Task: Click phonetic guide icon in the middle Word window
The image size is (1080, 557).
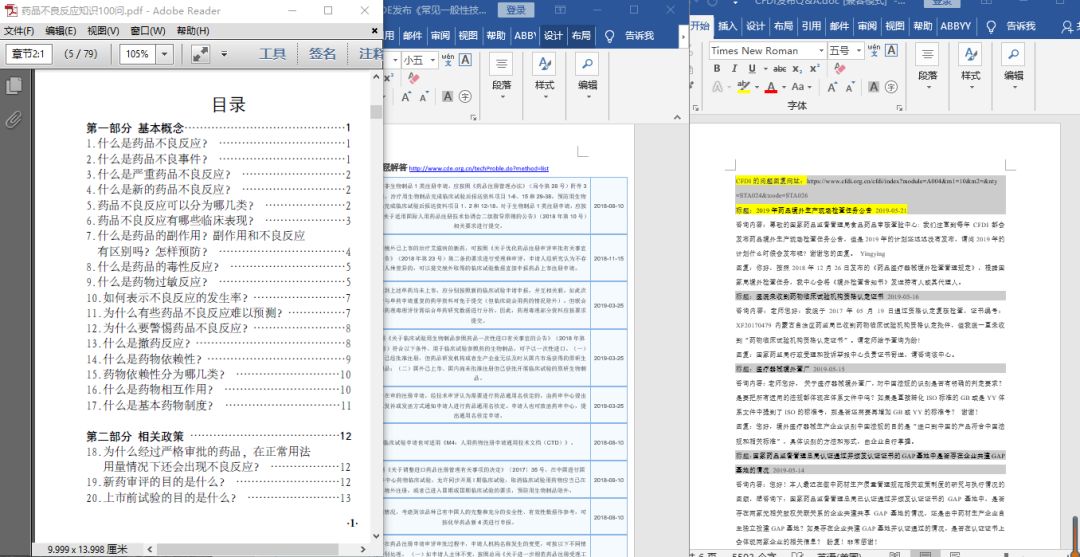Action: (448, 60)
